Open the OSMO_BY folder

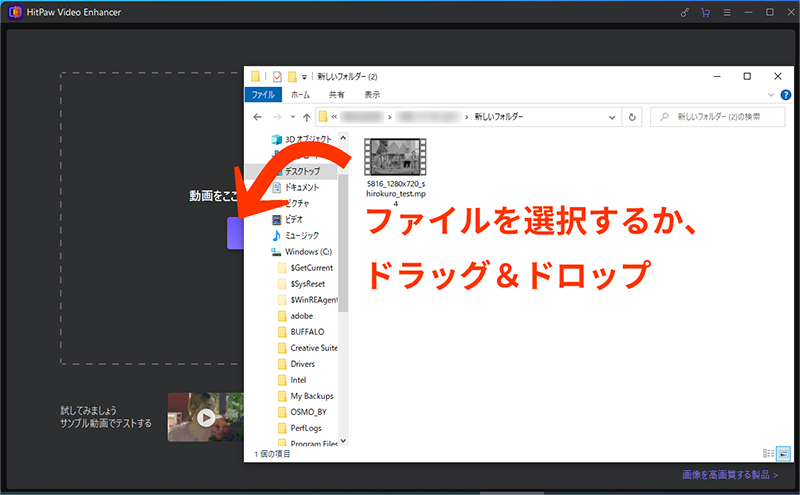308,412
